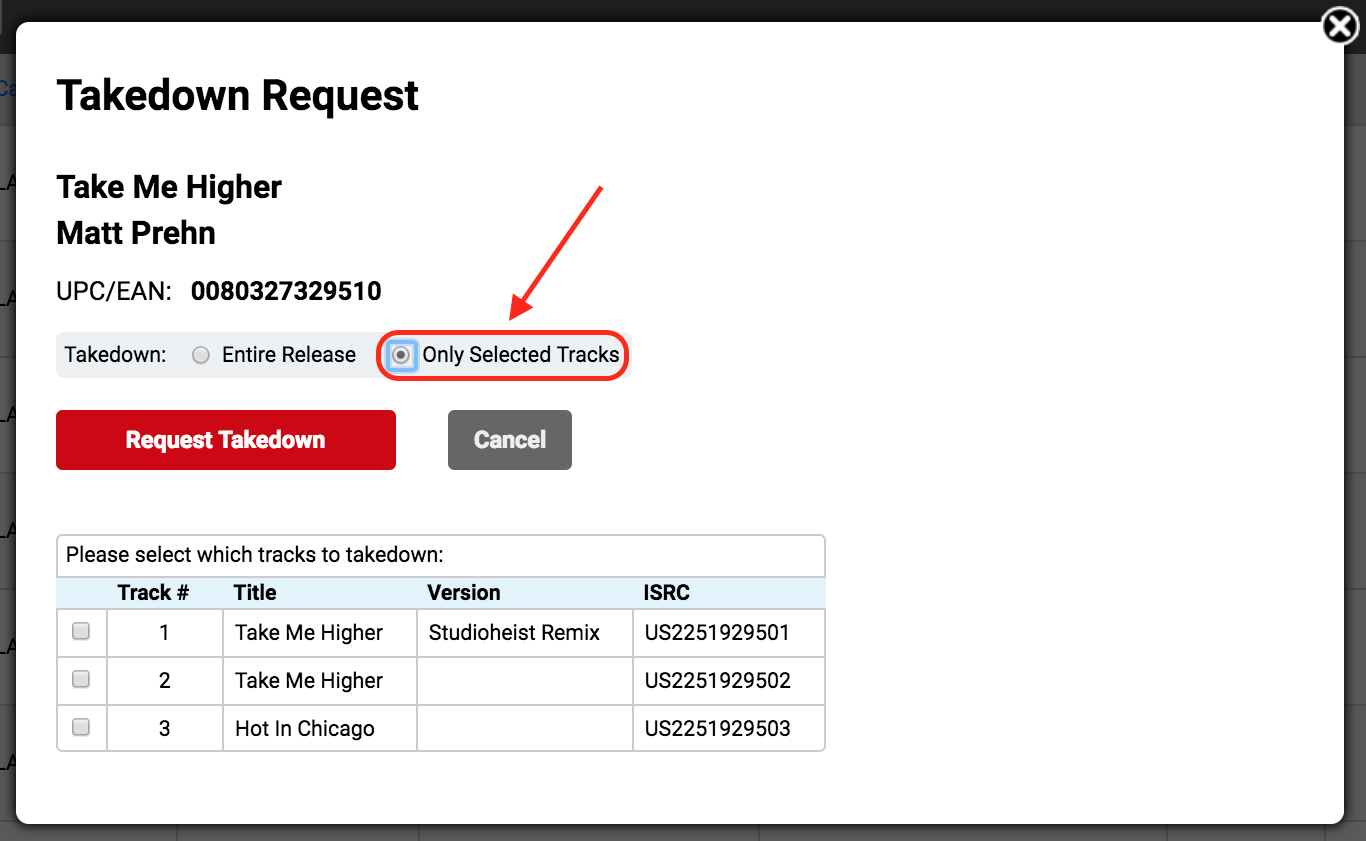Viewport: 1366px width, 841px height.
Task: Click the UPC/EAN number 0080327329510
Action: pyautogui.click(x=286, y=292)
